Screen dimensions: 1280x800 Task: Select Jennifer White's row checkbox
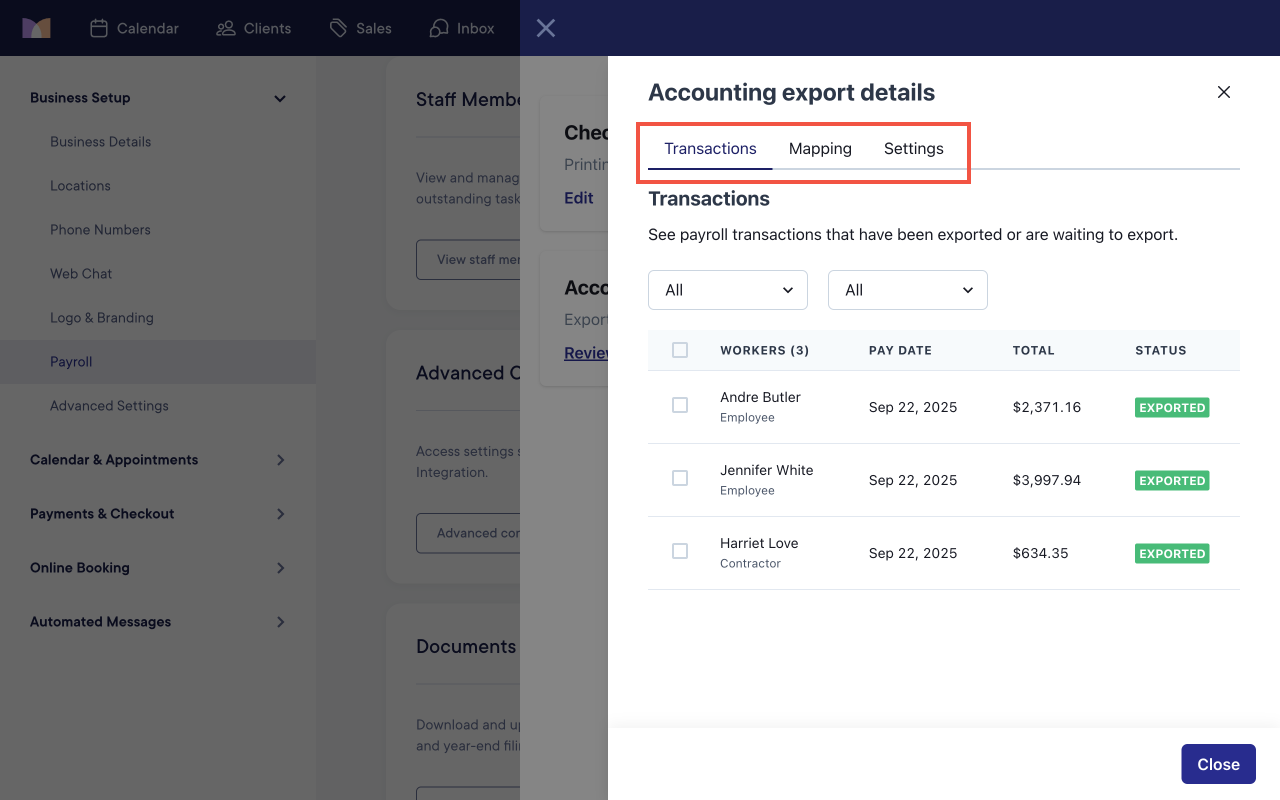point(680,478)
